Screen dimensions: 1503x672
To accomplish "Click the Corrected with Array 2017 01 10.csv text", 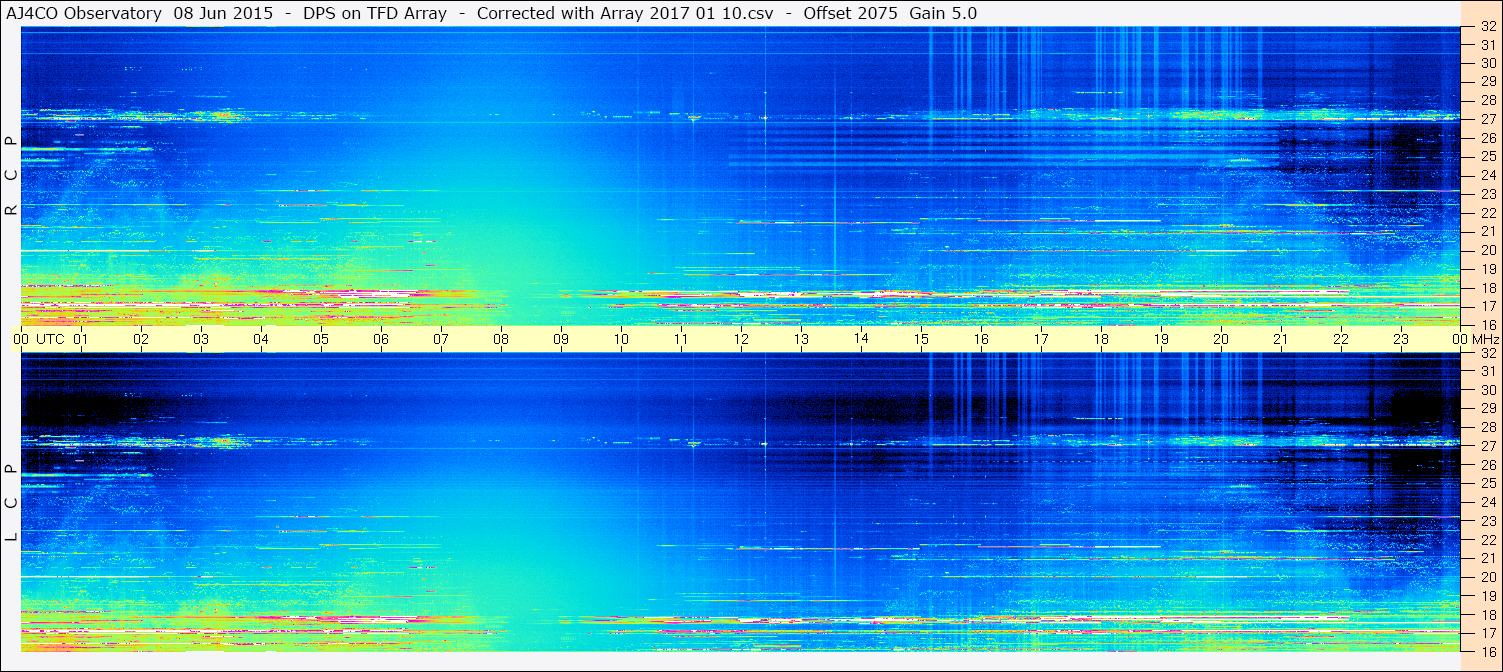I will click(x=625, y=14).
